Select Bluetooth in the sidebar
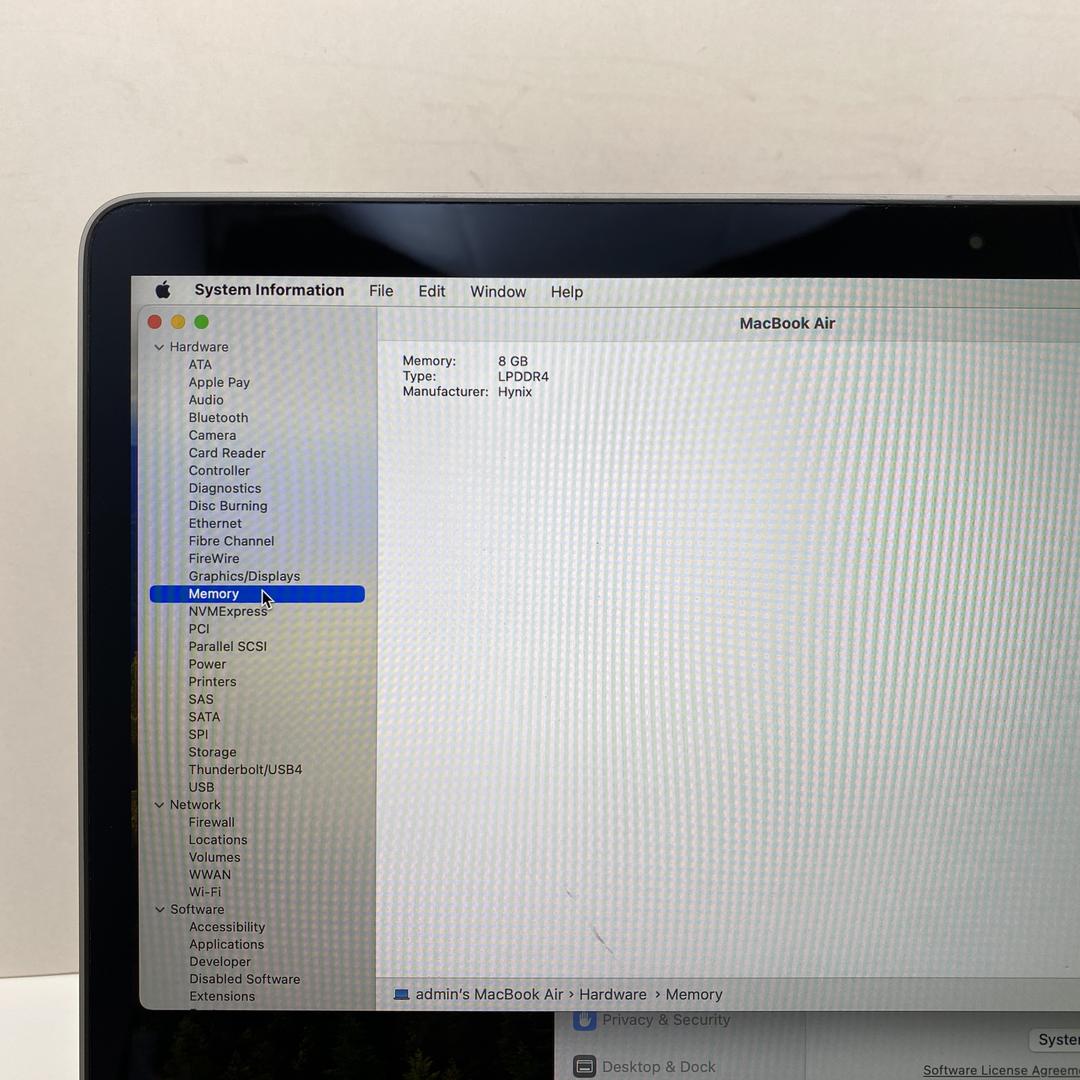This screenshot has height=1080, width=1080. [x=218, y=417]
